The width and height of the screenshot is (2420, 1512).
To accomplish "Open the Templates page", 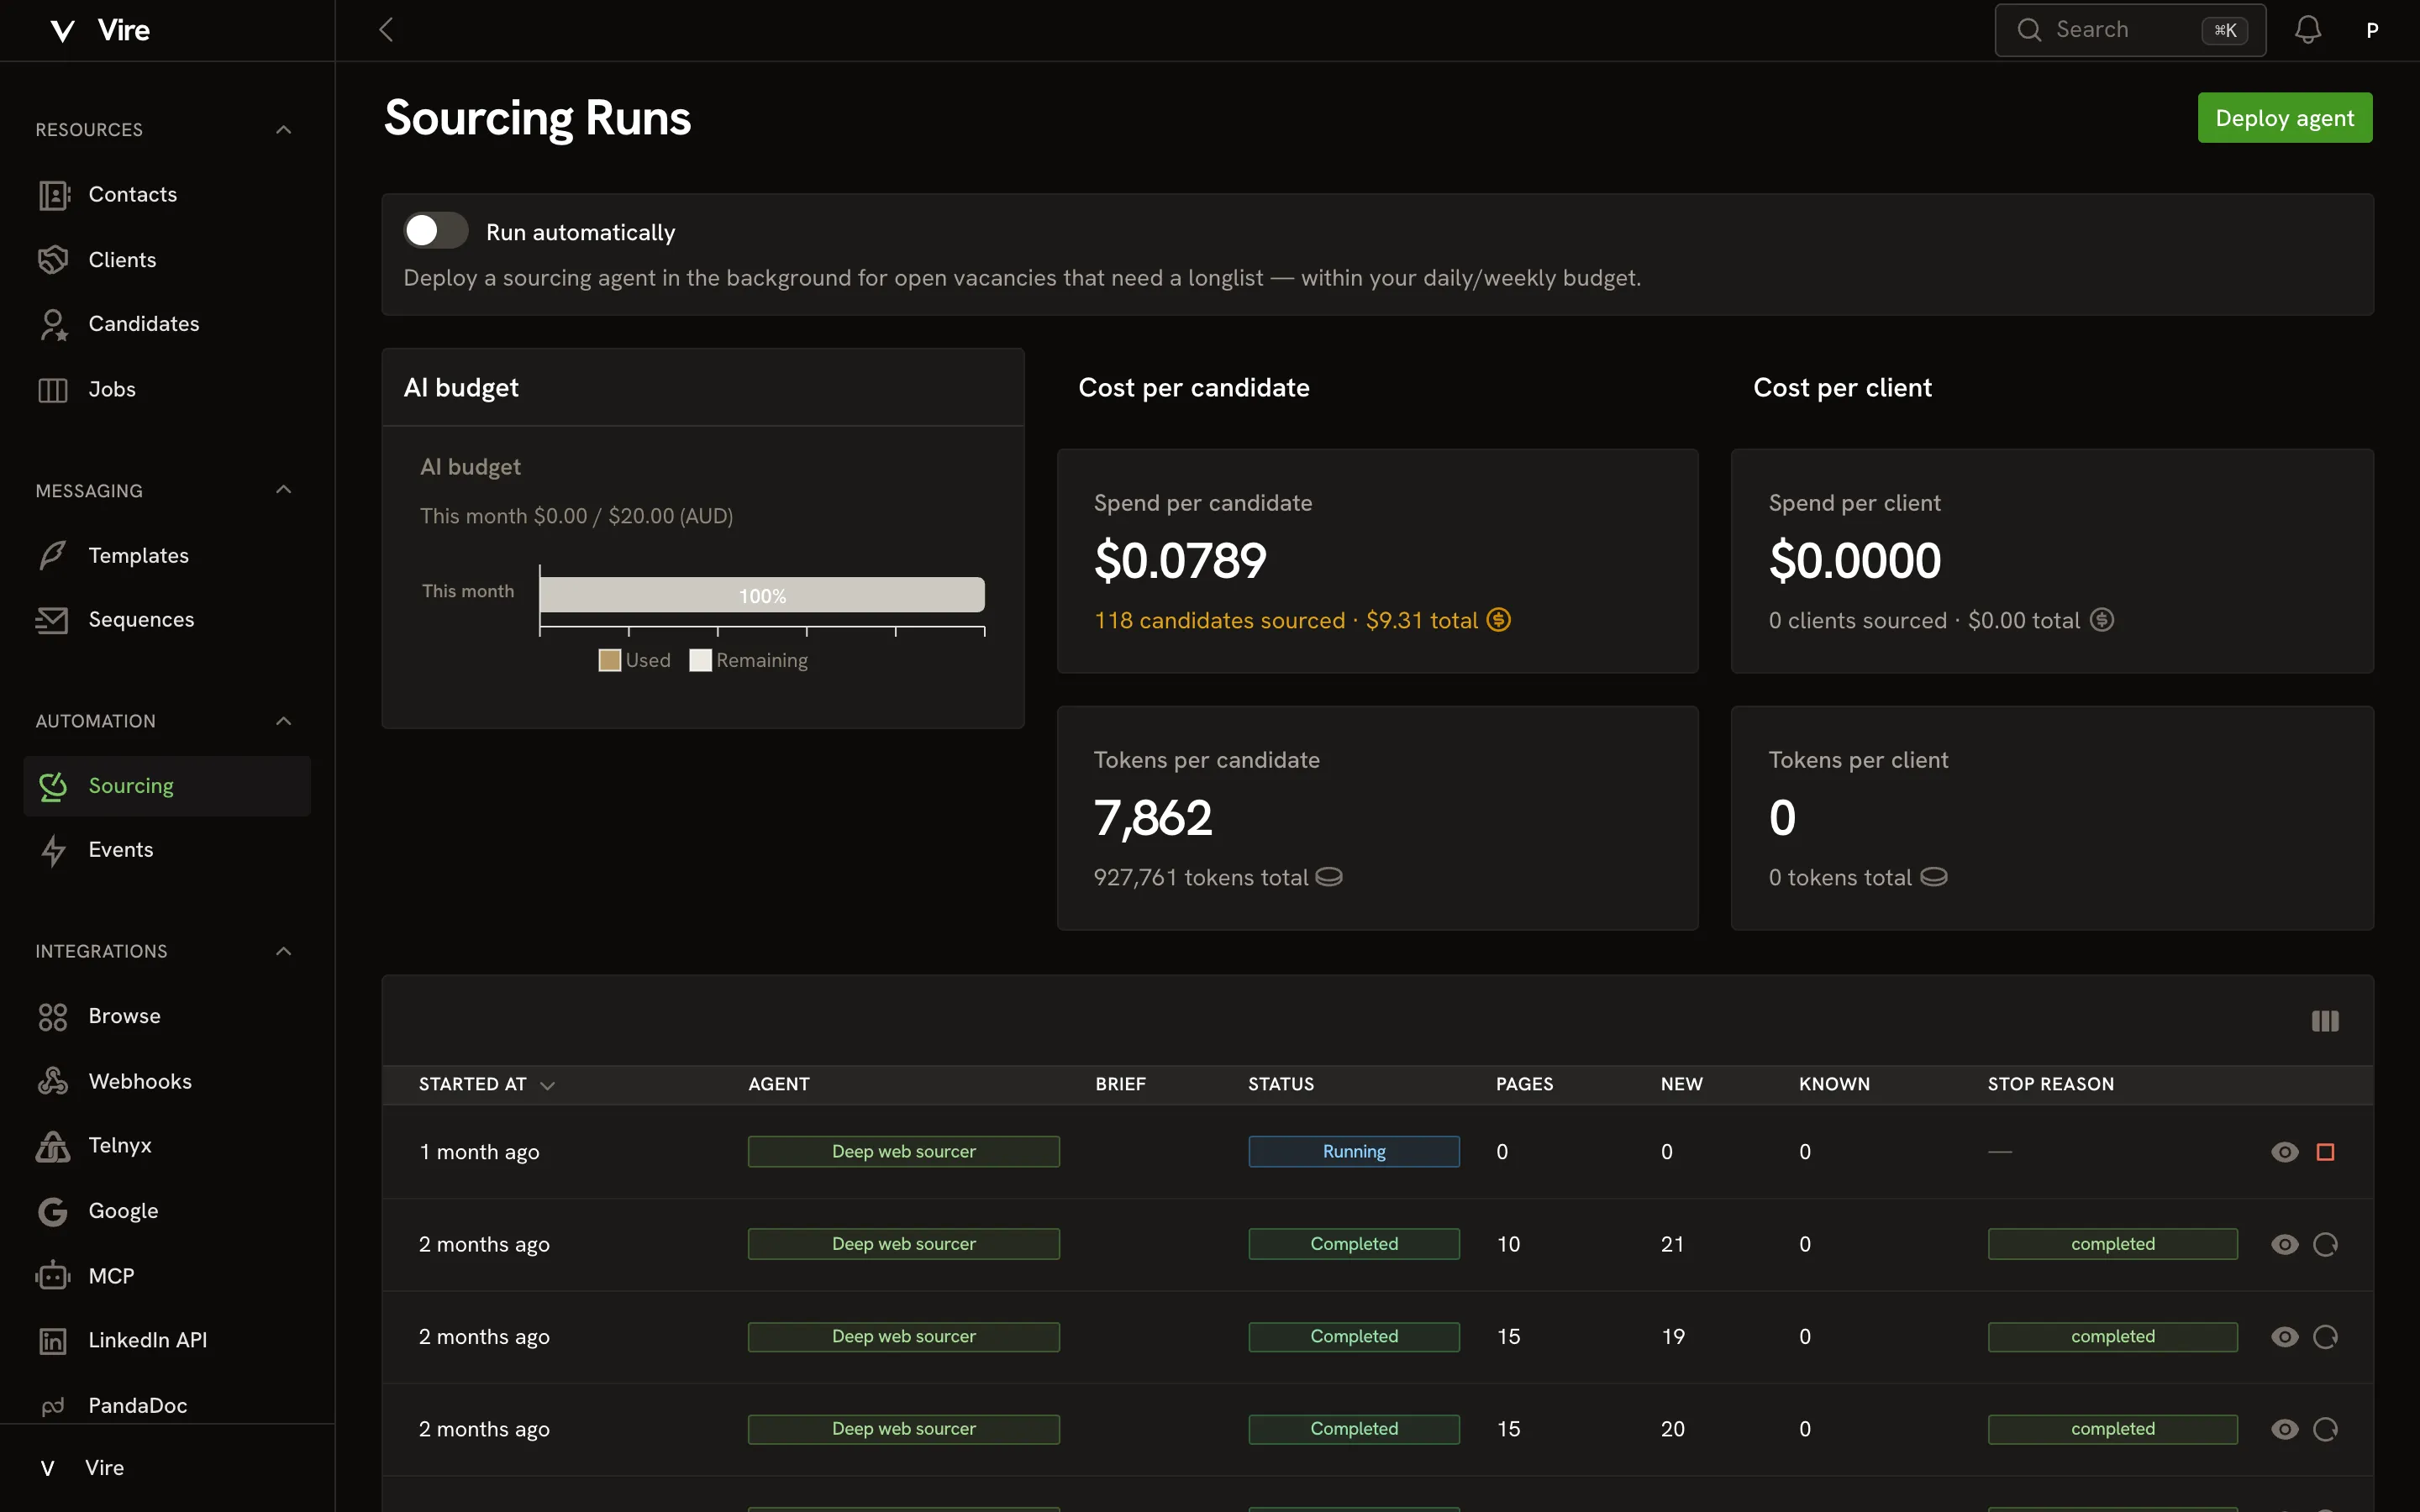I will click(167, 555).
